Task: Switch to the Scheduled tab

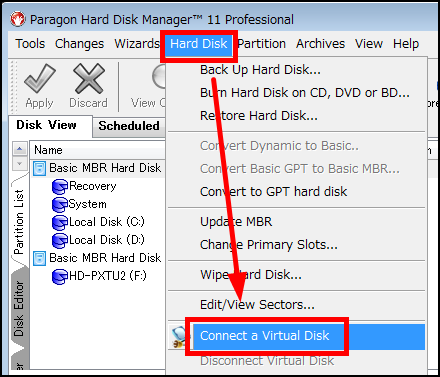Action: [129, 126]
